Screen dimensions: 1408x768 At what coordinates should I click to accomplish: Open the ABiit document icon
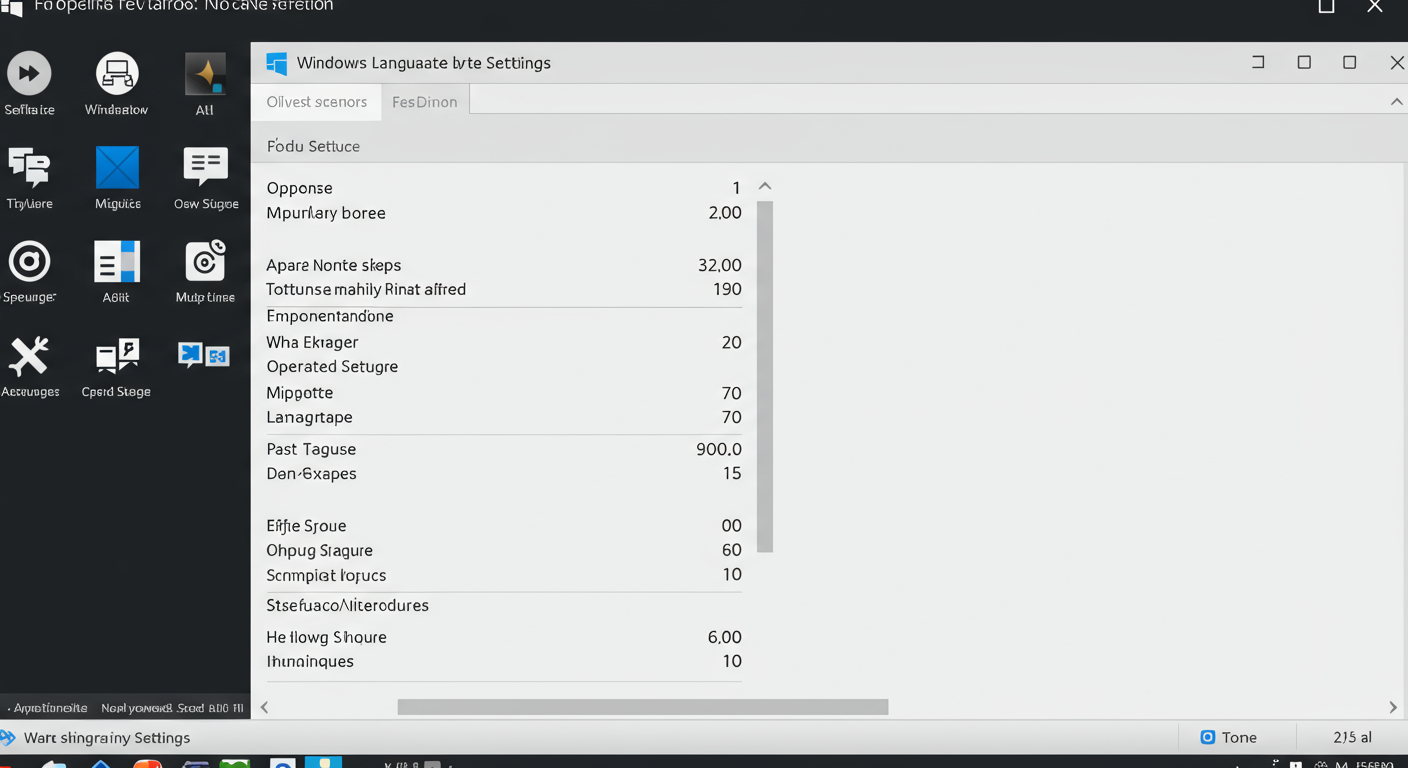(117, 262)
